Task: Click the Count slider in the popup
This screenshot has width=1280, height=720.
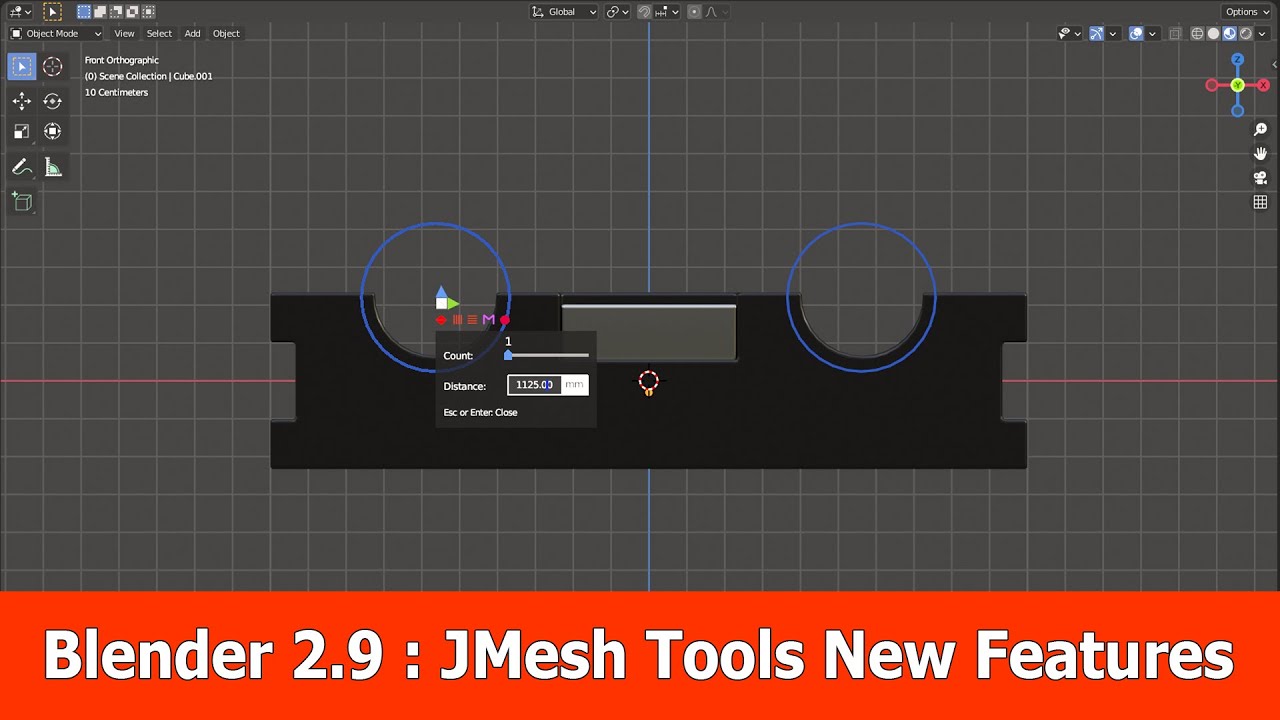Action: click(545, 355)
